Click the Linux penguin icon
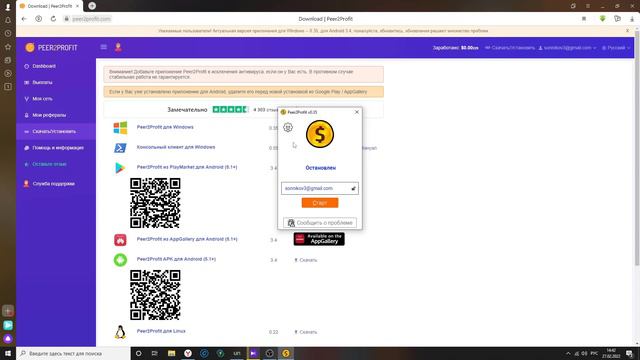 (120, 332)
